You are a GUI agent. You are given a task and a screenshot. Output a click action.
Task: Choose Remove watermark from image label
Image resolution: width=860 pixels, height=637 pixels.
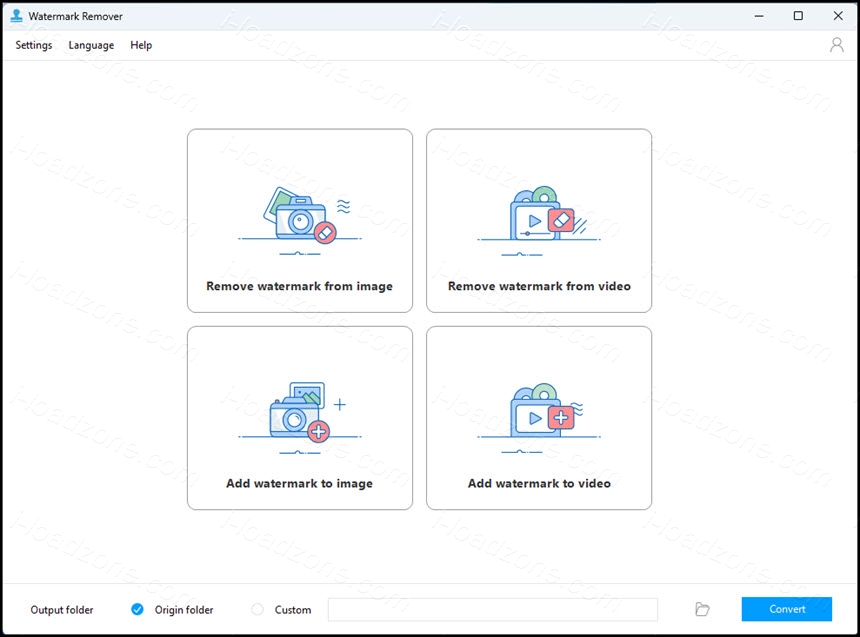tap(299, 286)
